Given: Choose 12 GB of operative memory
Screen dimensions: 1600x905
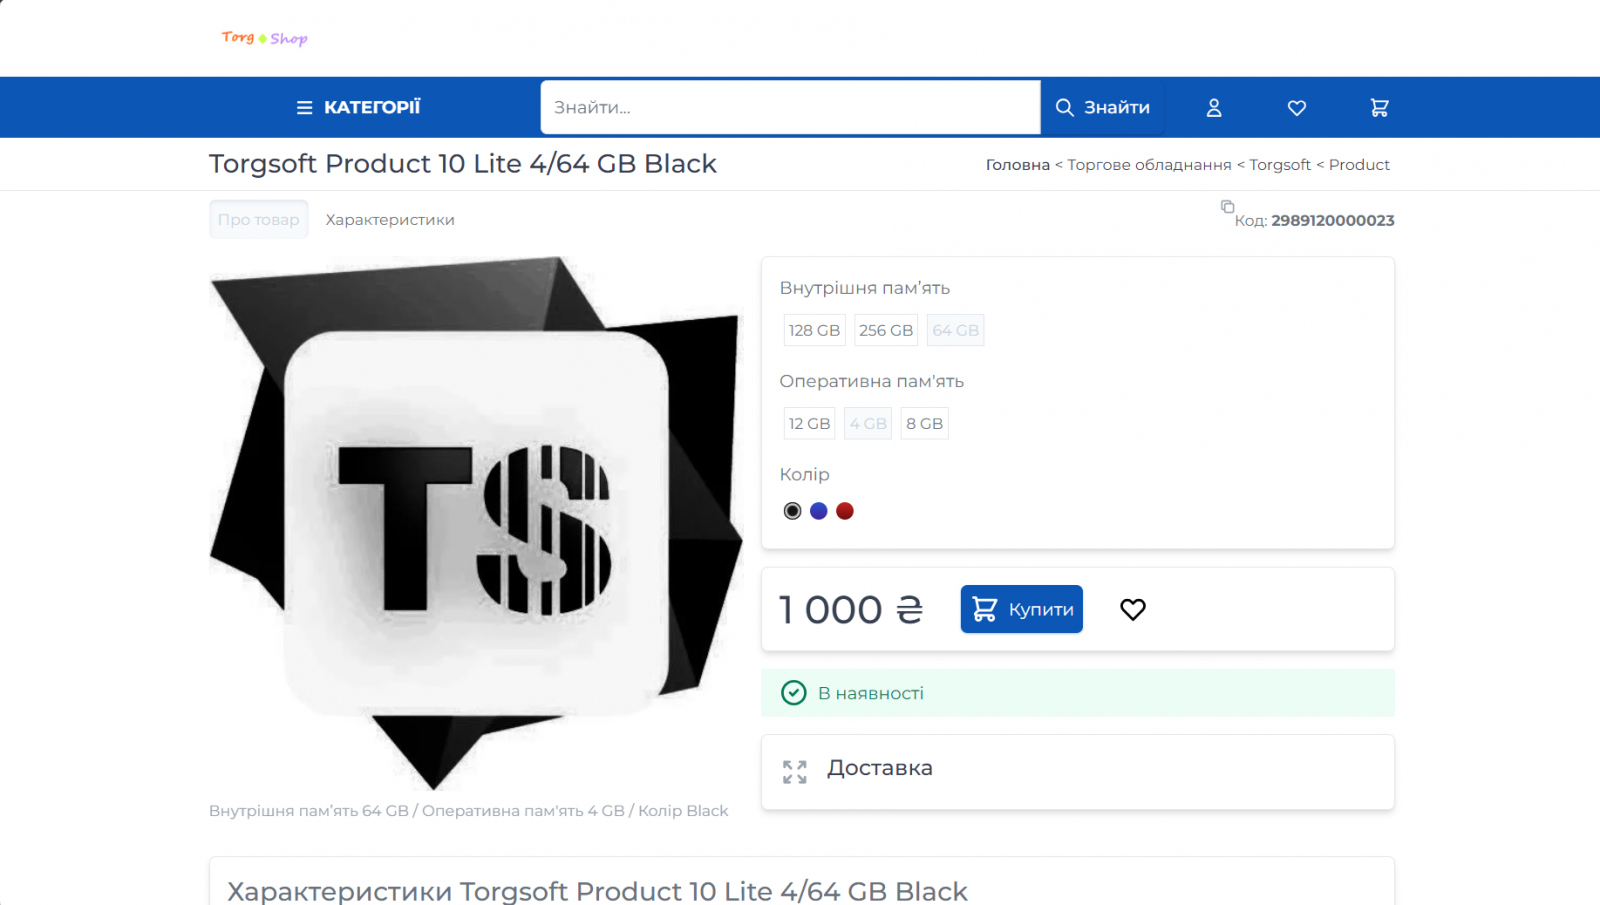Looking at the screenshot, I should point(808,423).
